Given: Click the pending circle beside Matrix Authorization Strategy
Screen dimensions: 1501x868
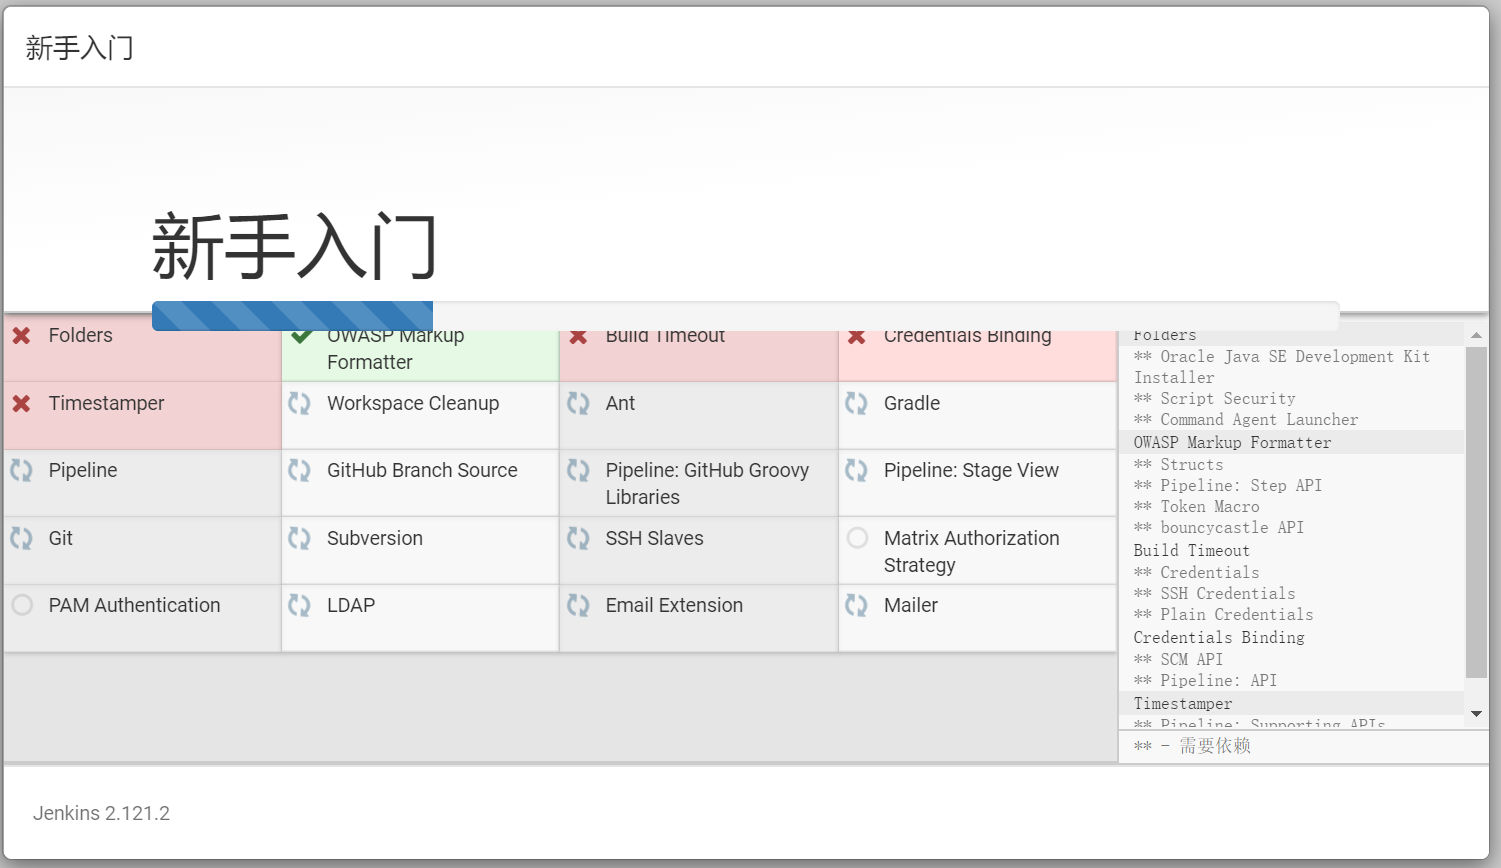Looking at the screenshot, I should click(857, 538).
